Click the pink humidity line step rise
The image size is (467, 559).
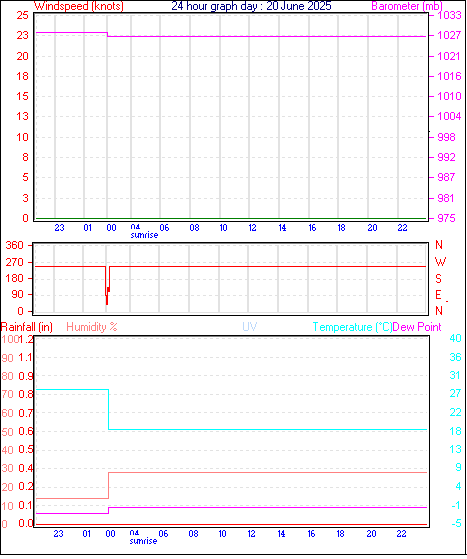[109, 486]
